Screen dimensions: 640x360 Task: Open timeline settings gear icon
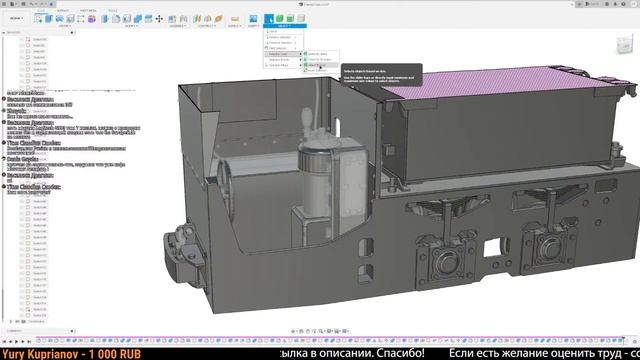point(635,341)
